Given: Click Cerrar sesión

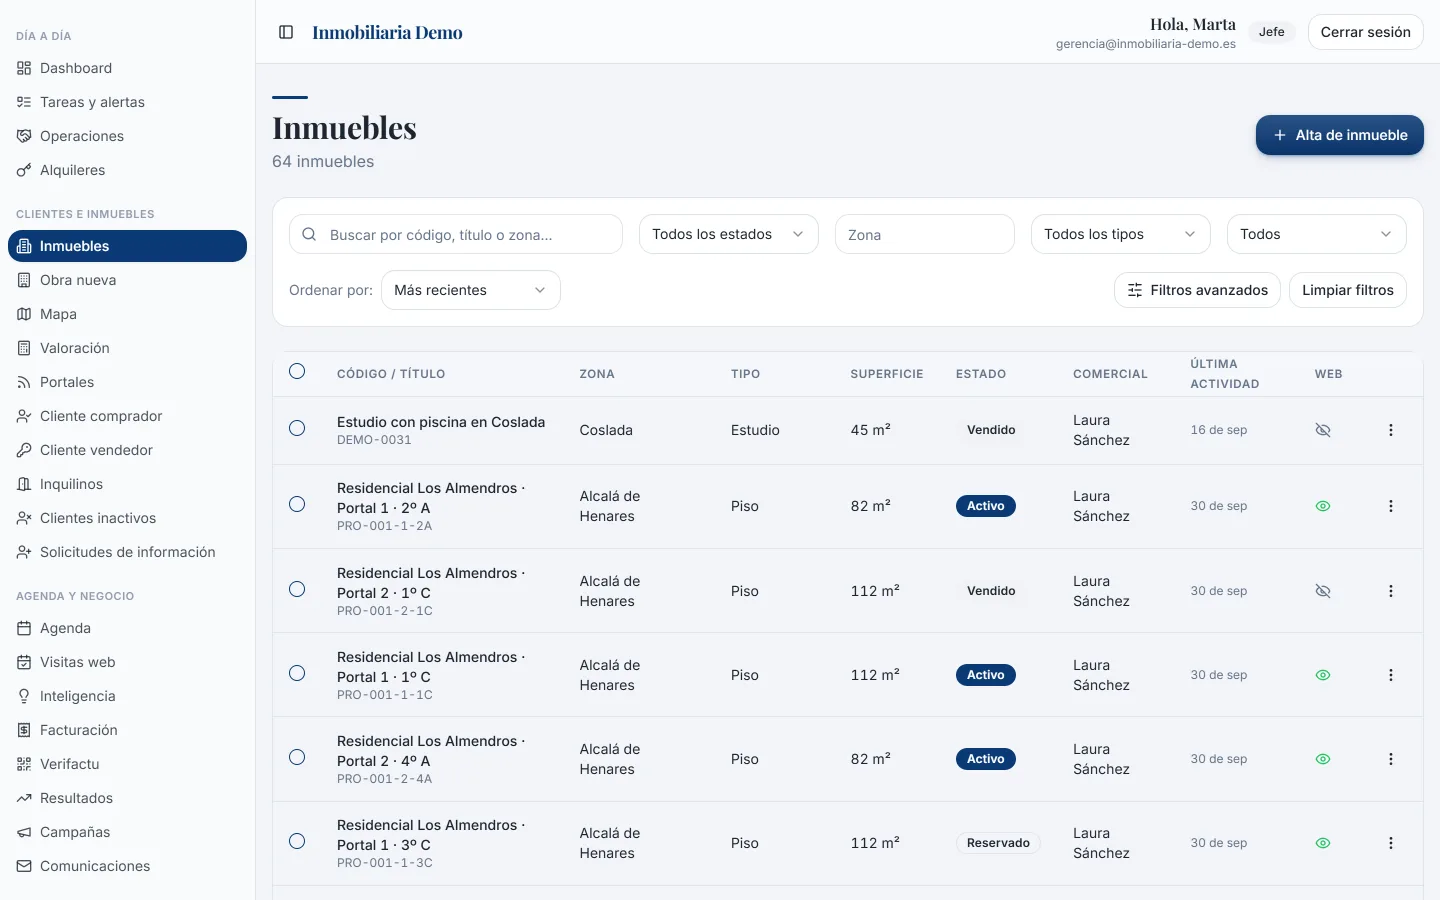Looking at the screenshot, I should pos(1366,32).
